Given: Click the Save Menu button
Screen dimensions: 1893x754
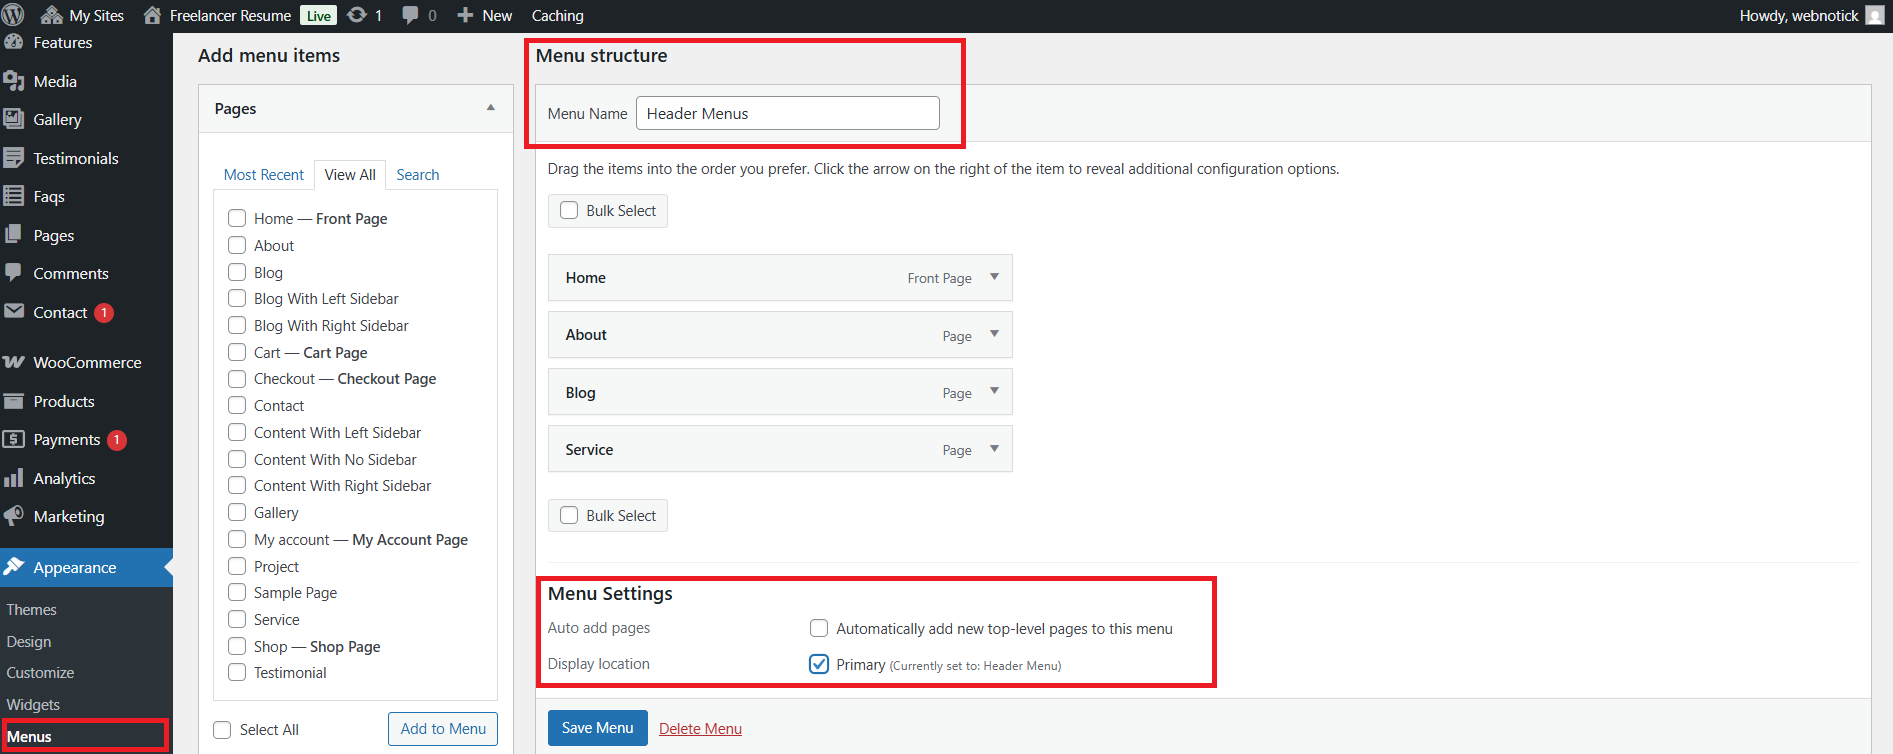Looking at the screenshot, I should pyautogui.click(x=597, y=728).
